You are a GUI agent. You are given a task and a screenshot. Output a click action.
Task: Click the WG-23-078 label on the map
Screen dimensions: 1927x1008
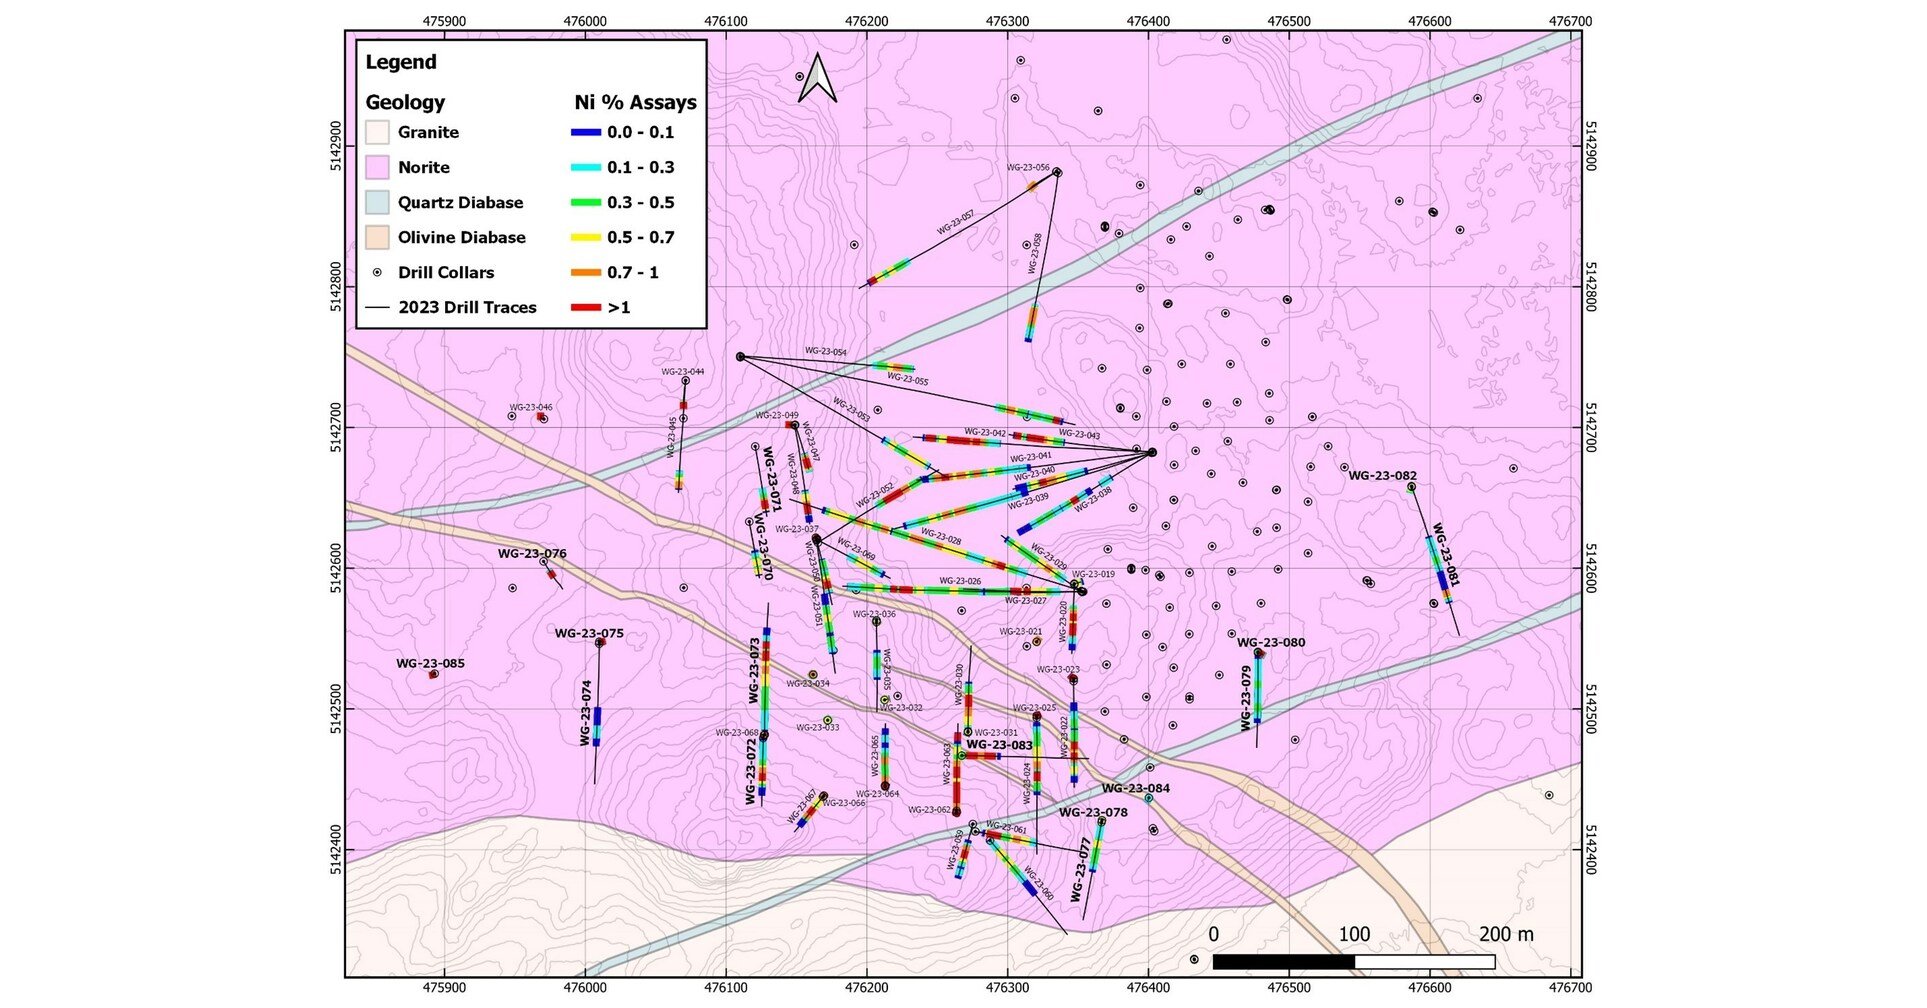point(1092,813)
